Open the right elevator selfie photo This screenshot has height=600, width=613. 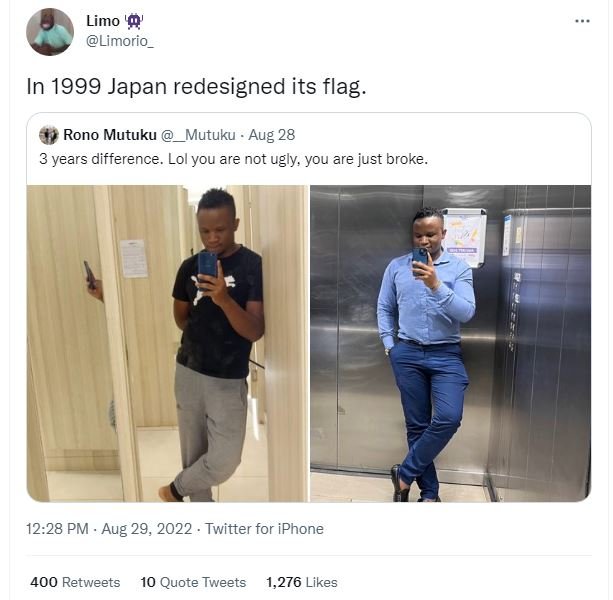pos(450,342)
